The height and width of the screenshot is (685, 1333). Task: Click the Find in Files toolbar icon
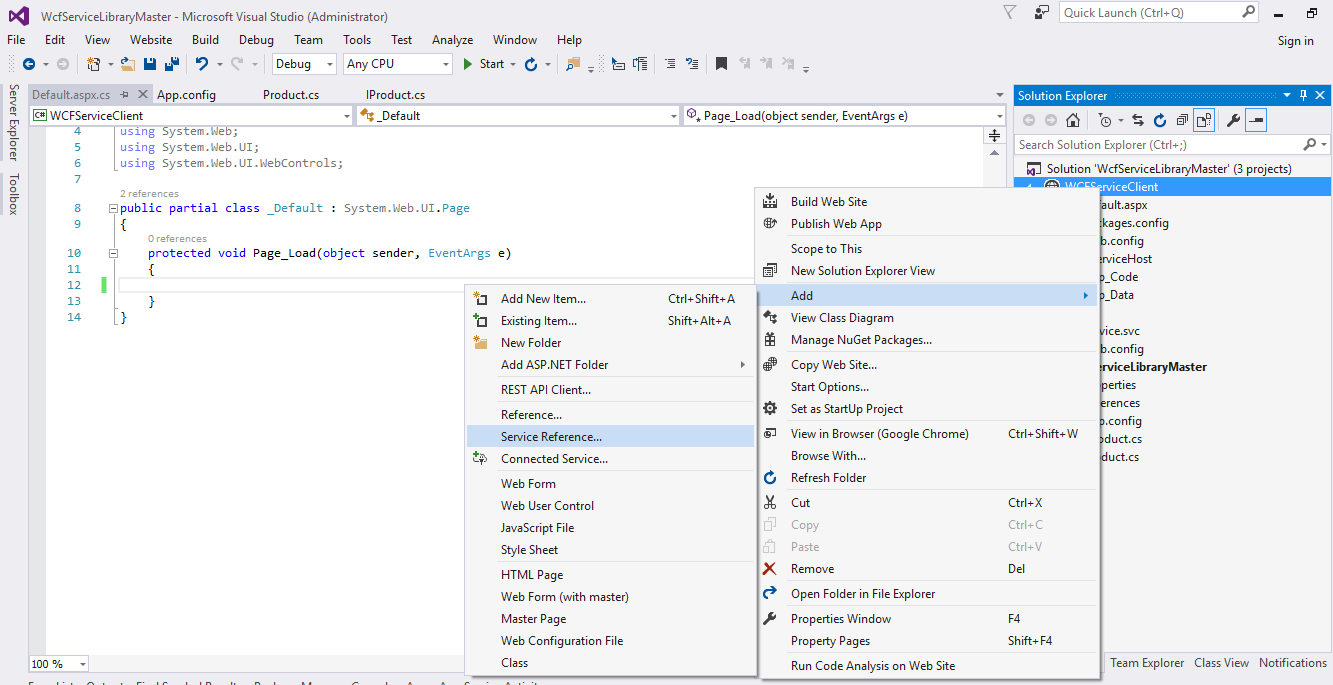click(573, 64)
